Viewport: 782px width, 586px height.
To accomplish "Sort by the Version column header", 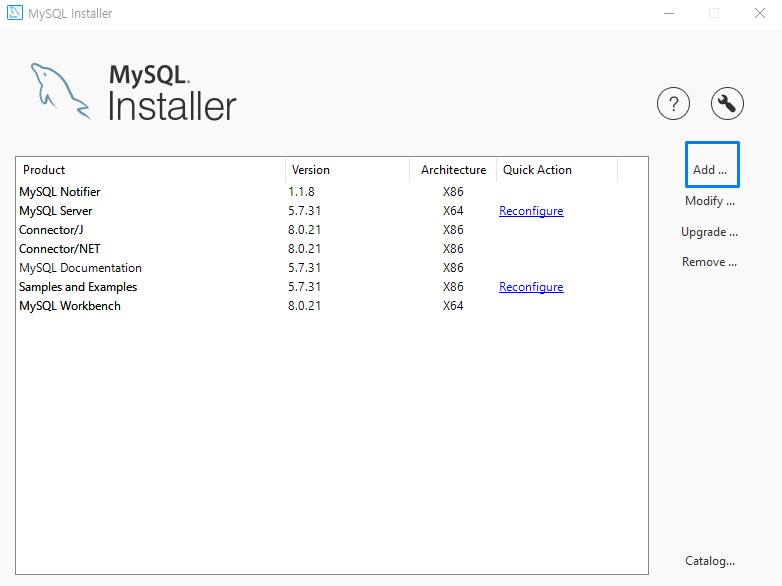I will (x=347, y=170).
